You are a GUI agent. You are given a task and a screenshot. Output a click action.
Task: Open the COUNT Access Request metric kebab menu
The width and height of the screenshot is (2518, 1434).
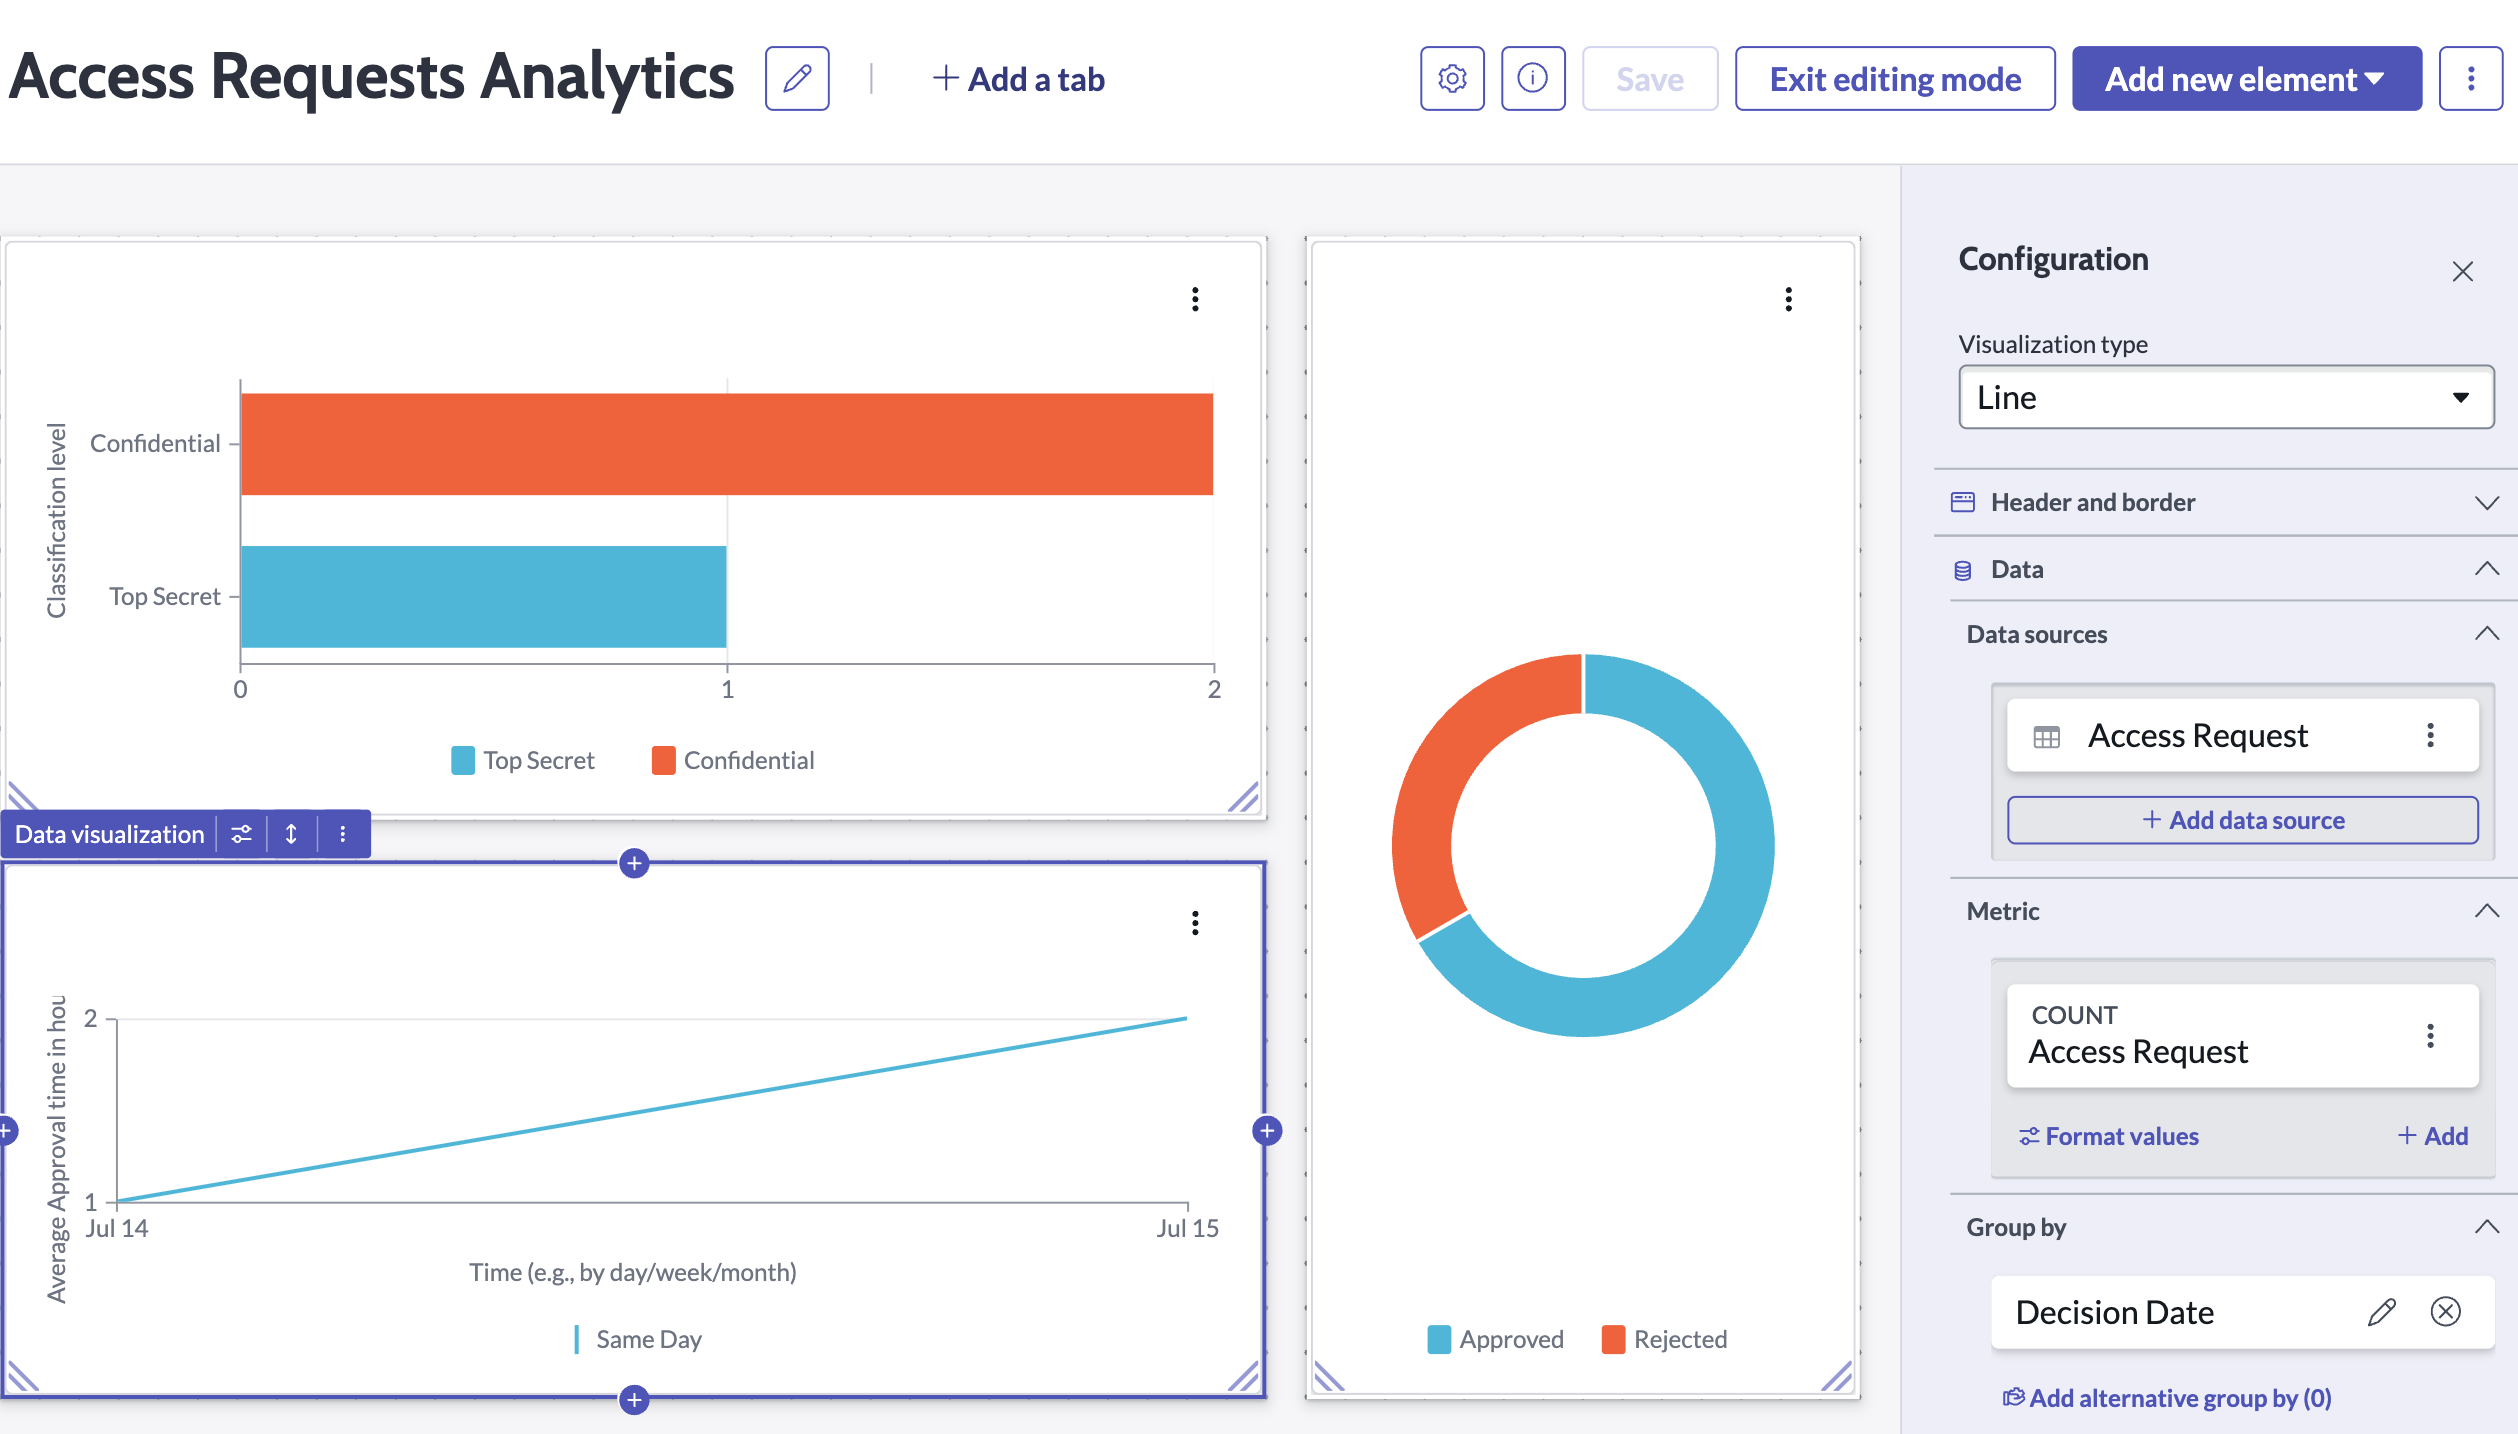click(2430, 1037)
